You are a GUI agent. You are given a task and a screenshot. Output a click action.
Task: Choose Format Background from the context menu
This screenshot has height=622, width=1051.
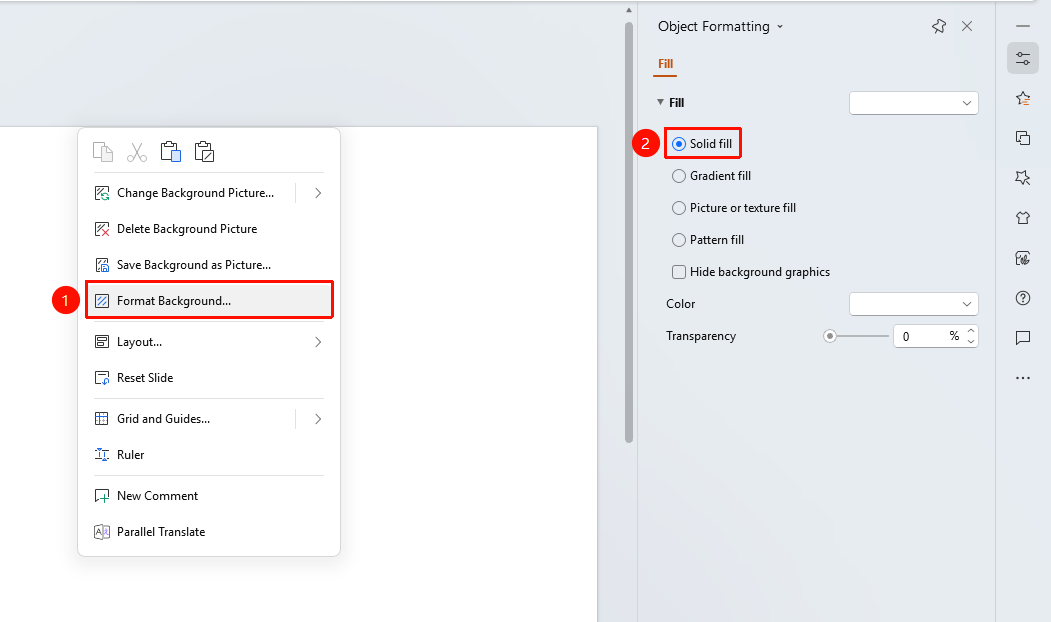(x=209, y=301)
